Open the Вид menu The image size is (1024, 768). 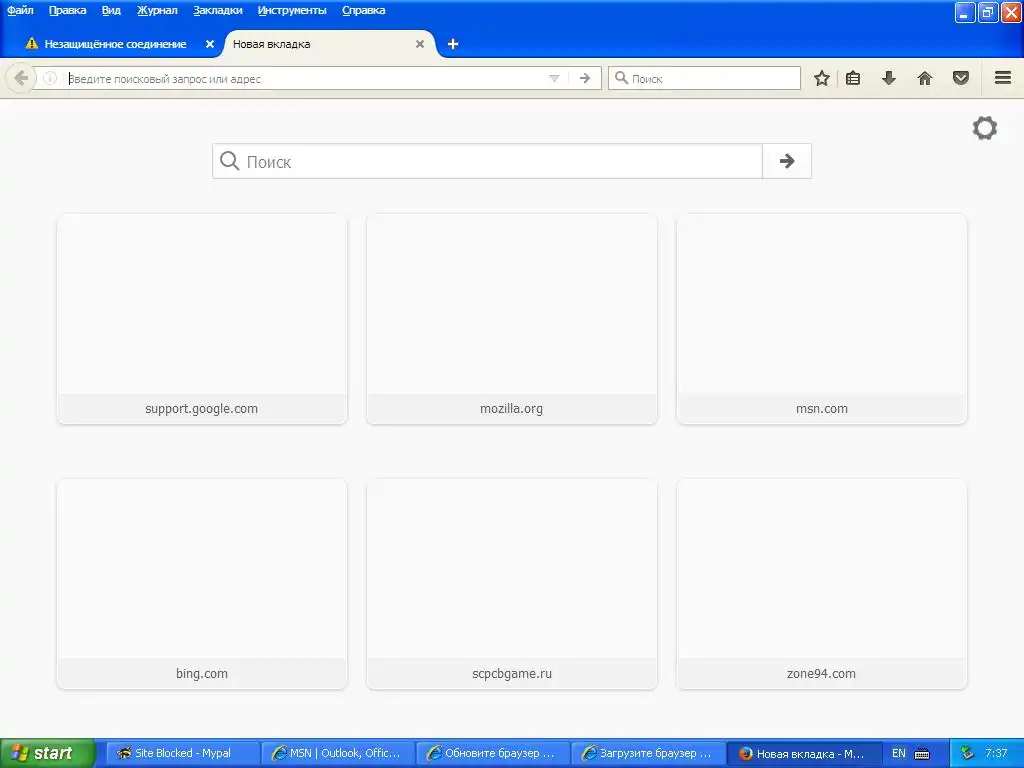click(111, 10)
